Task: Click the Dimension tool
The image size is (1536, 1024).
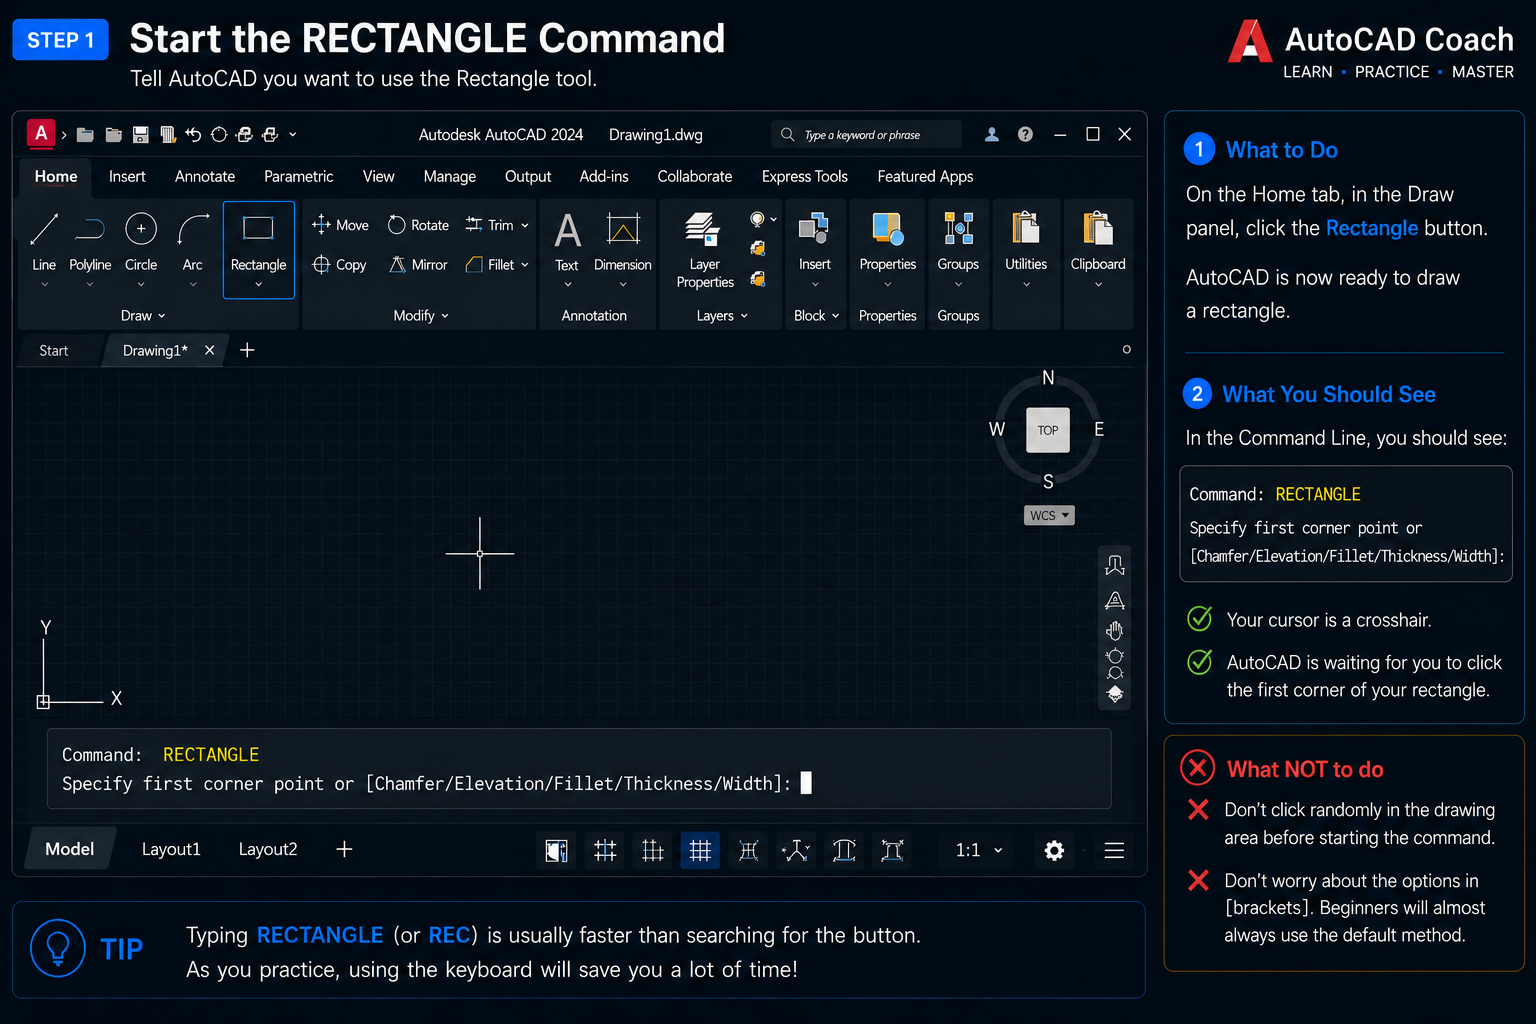Action: 623,241
